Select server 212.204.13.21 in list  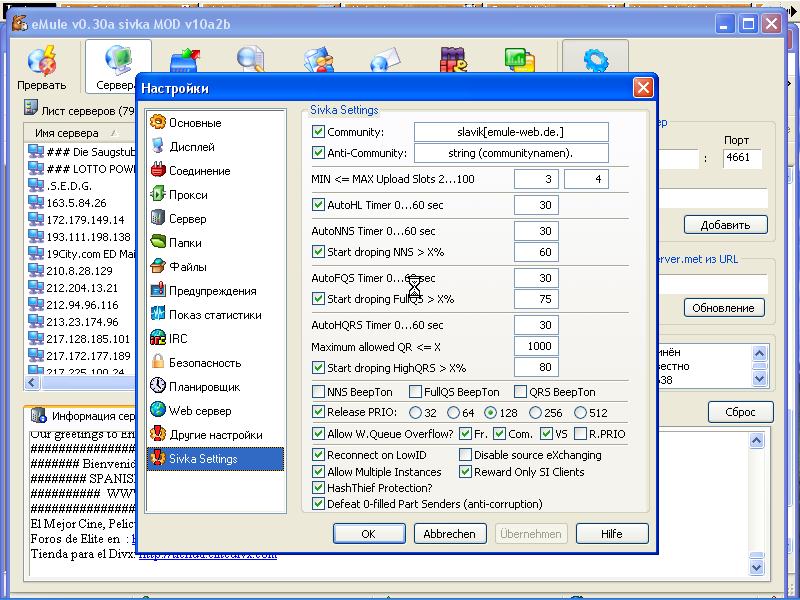[x=82, y=288]
